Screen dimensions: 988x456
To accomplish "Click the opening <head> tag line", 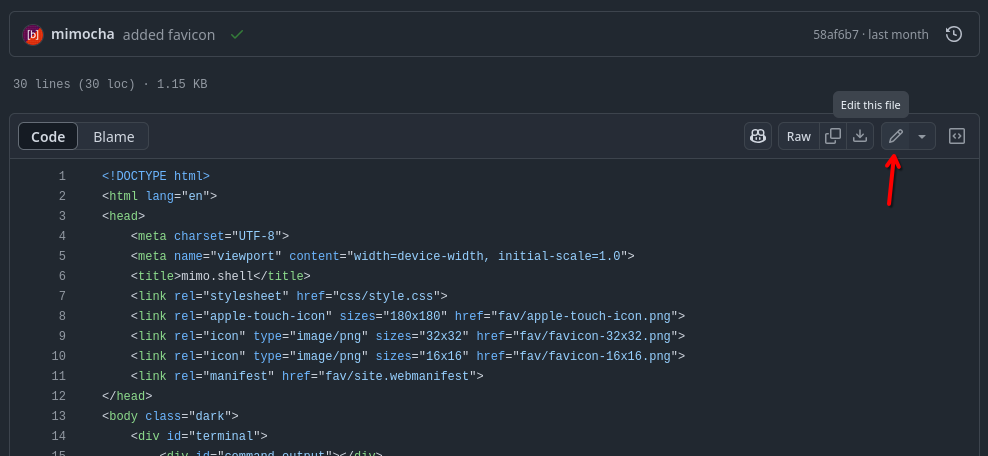I will pos(124,216).
